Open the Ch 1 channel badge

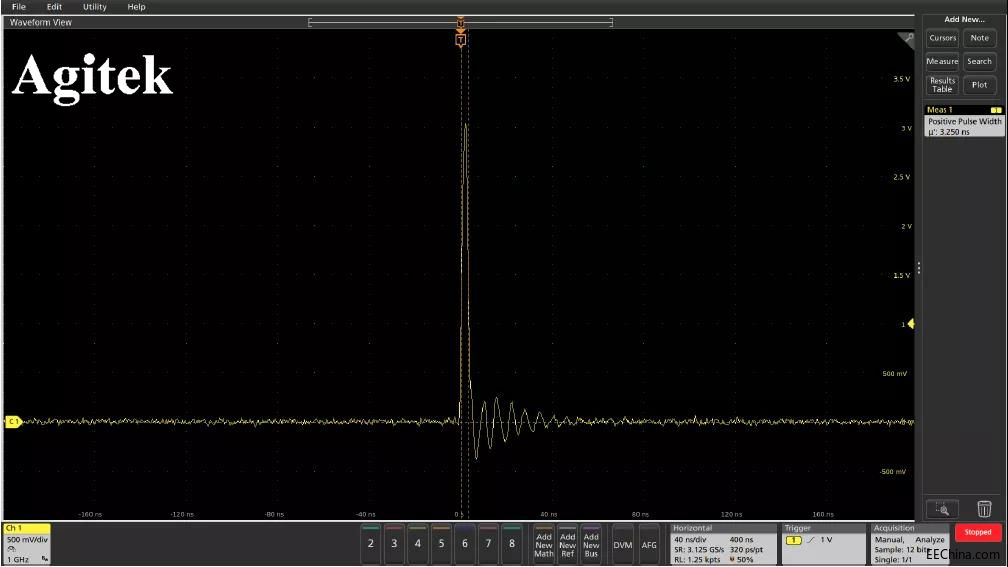click(x=26, y=544)
